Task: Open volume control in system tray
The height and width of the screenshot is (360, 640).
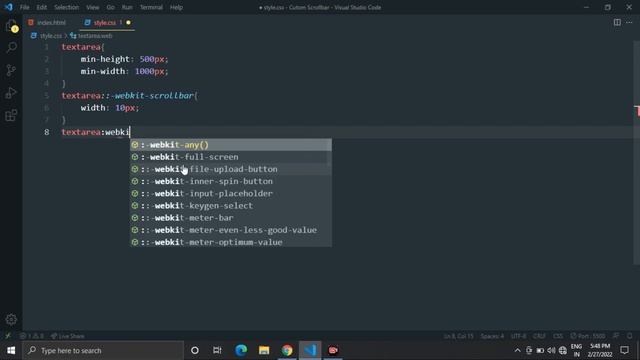Action: (x=551, y=350)
